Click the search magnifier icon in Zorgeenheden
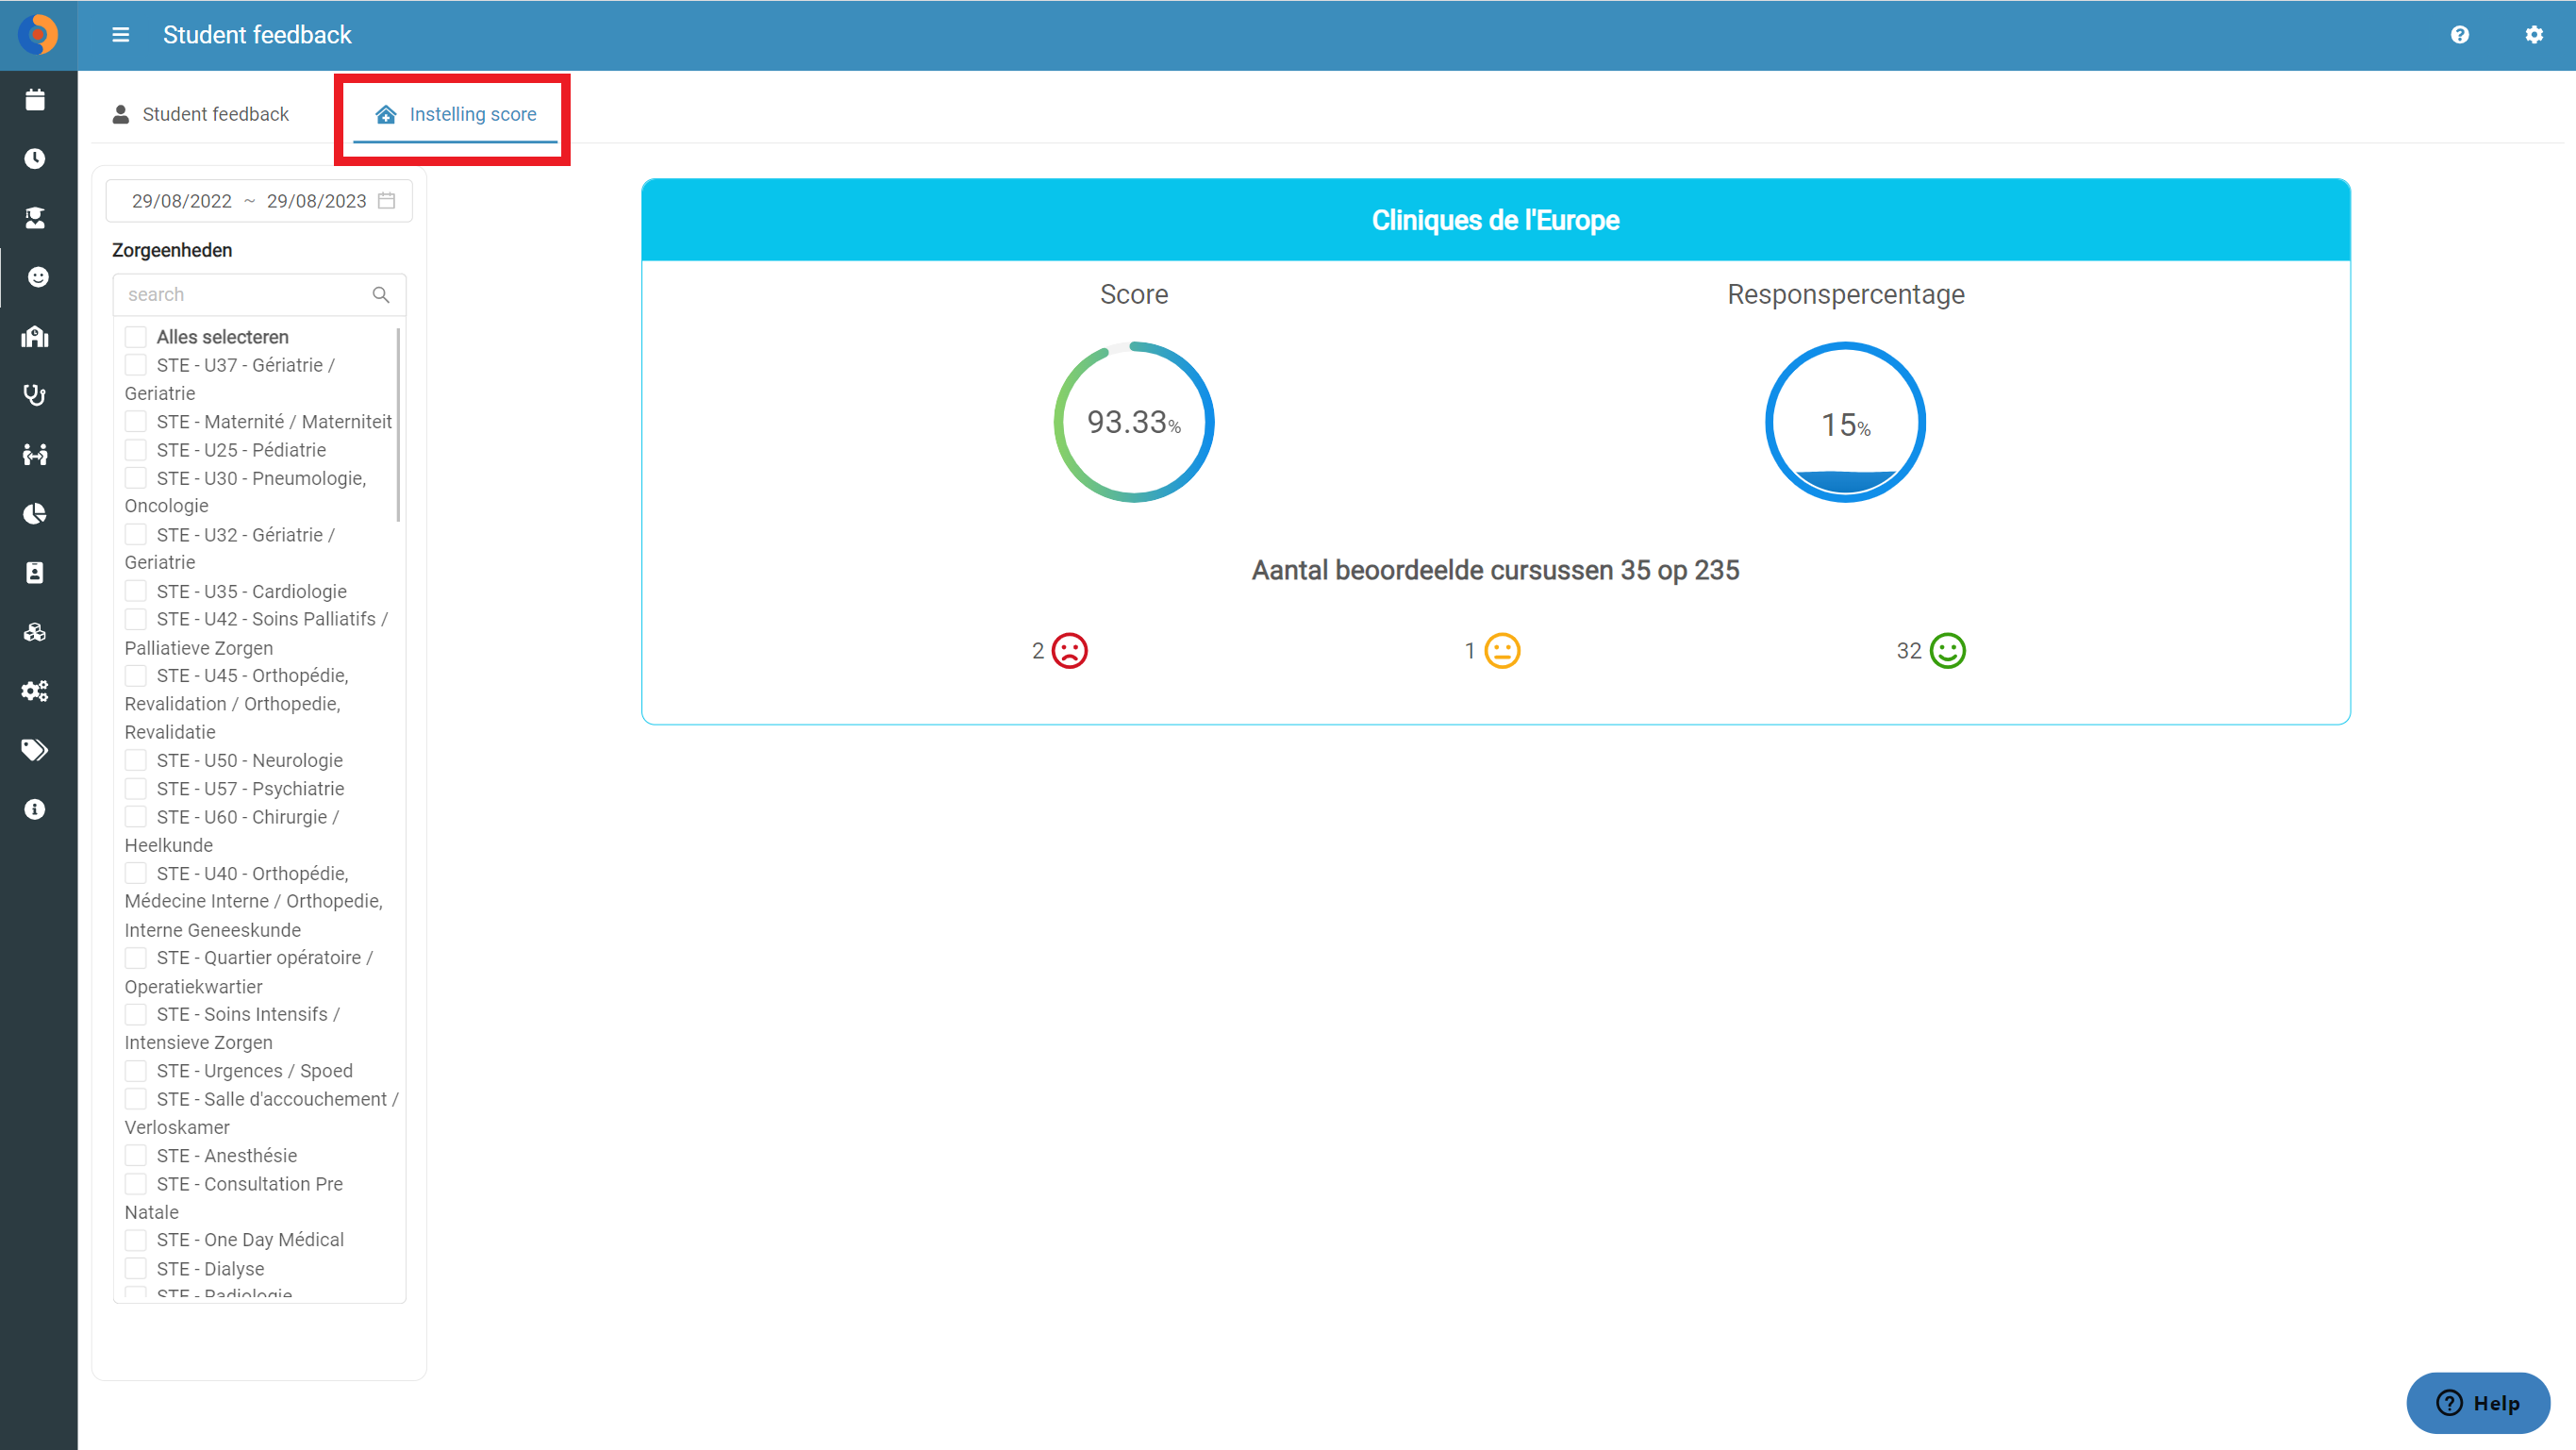 click(x=381, y=294)
